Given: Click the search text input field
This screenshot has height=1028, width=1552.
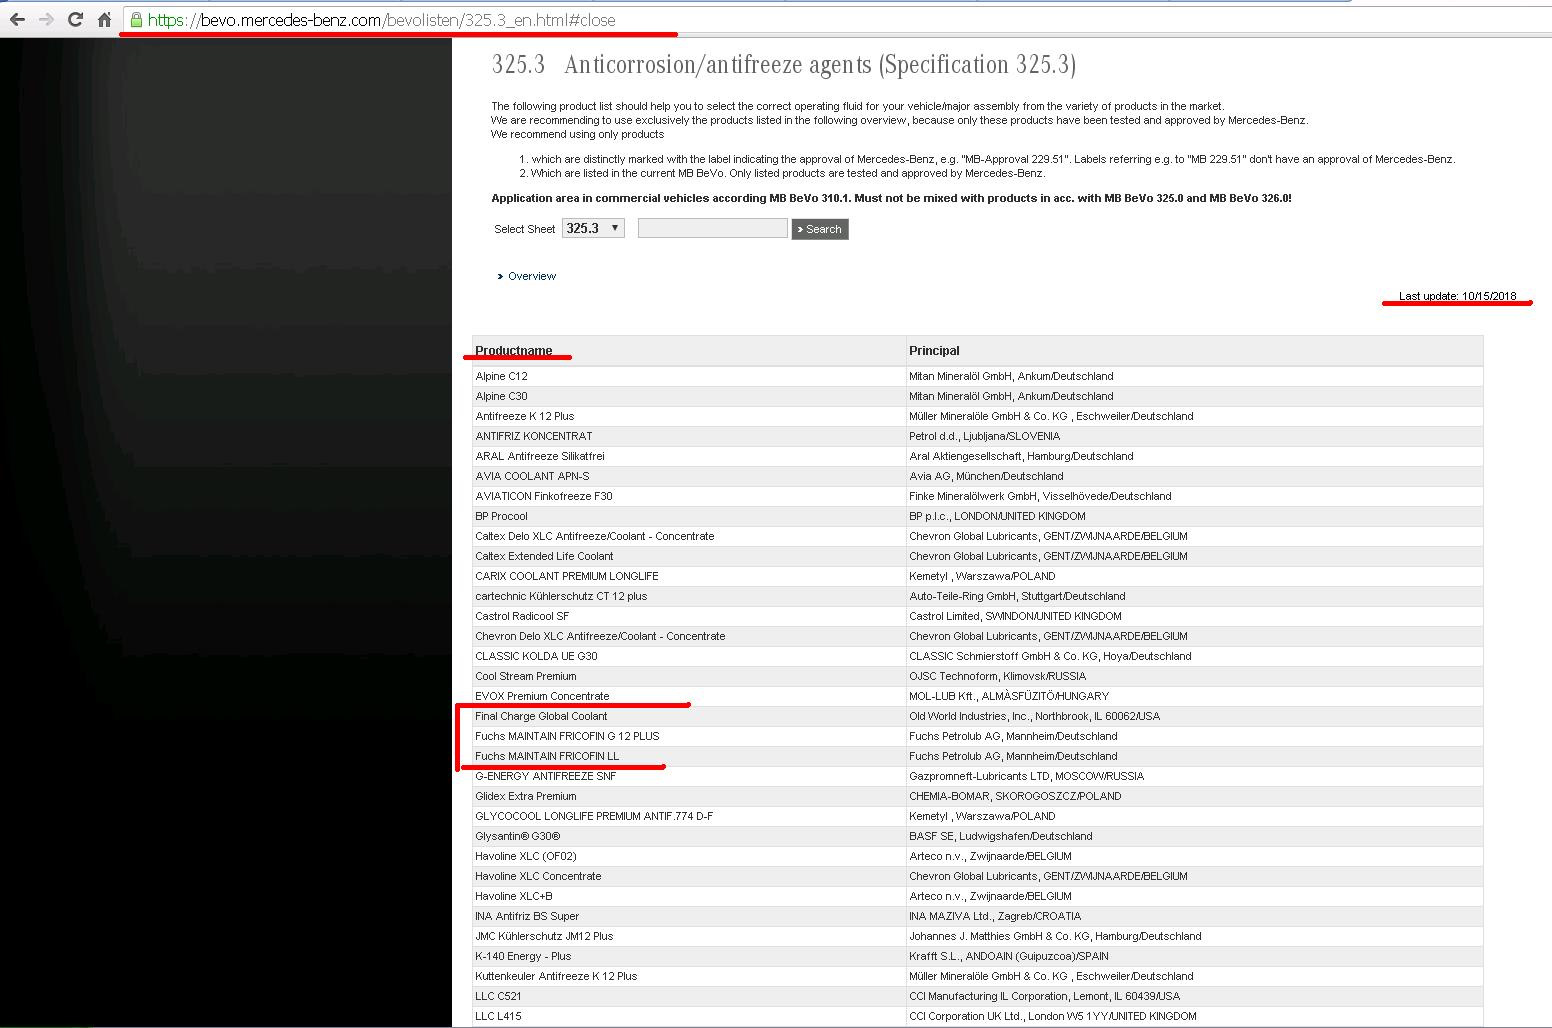Looking at the screenshot, I should tap(713, 228).
